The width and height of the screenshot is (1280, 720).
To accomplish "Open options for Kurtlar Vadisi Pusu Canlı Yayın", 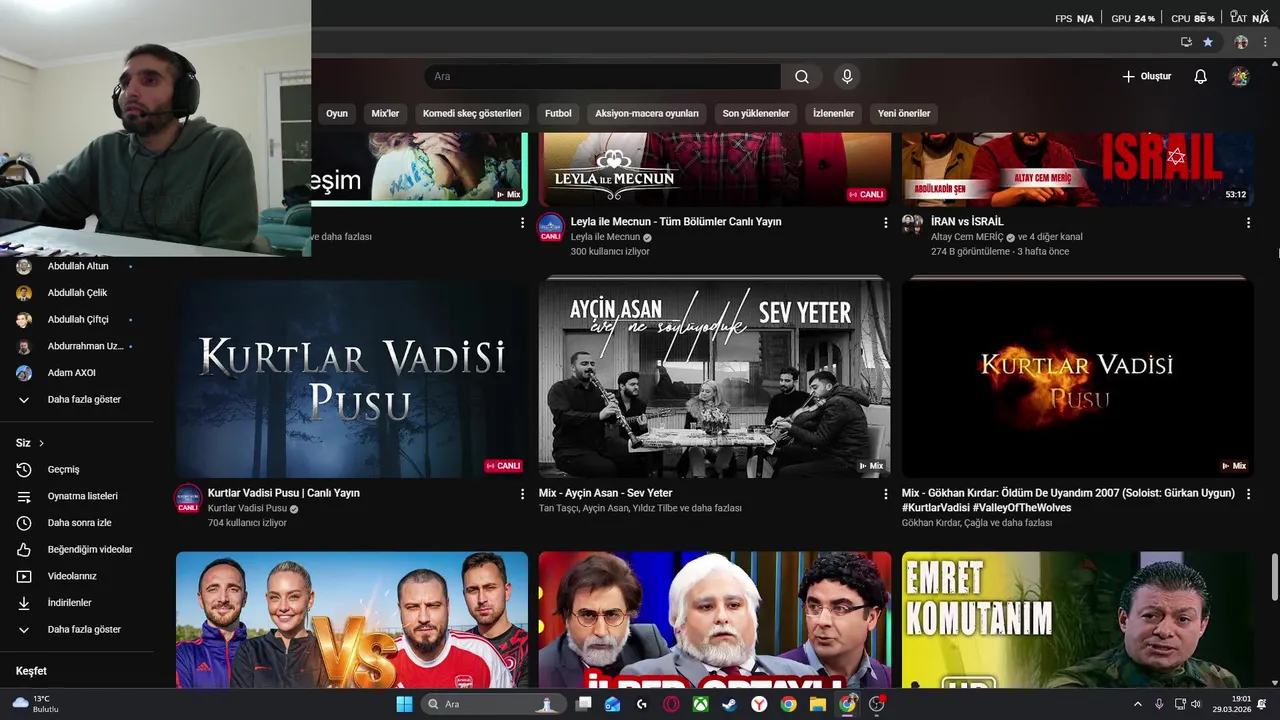I will (x=522, y=494).
